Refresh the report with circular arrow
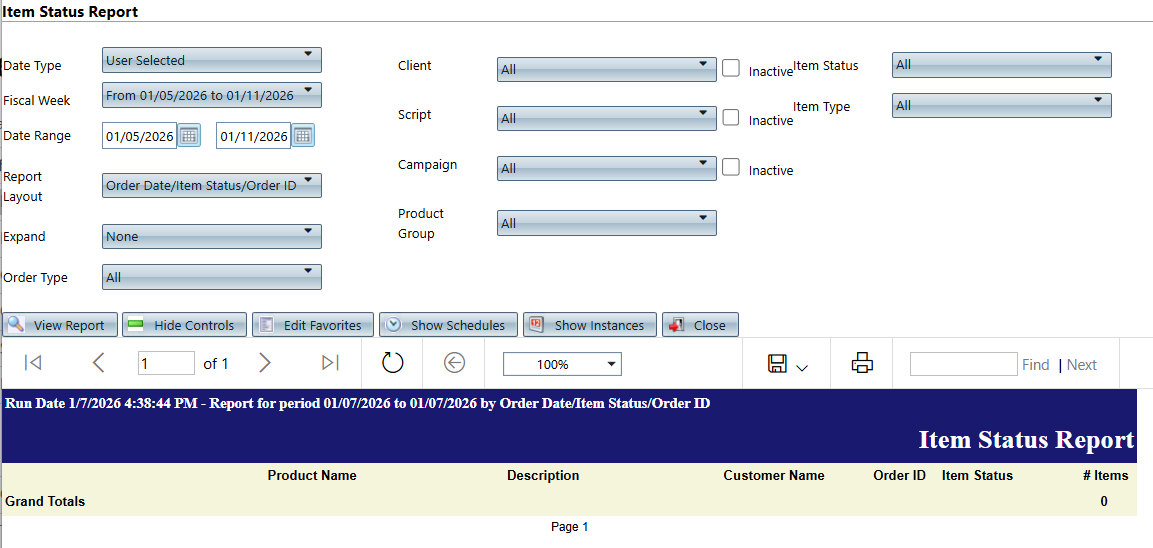The height and width of the screenshot is (548, 1153). pos(393,363)
